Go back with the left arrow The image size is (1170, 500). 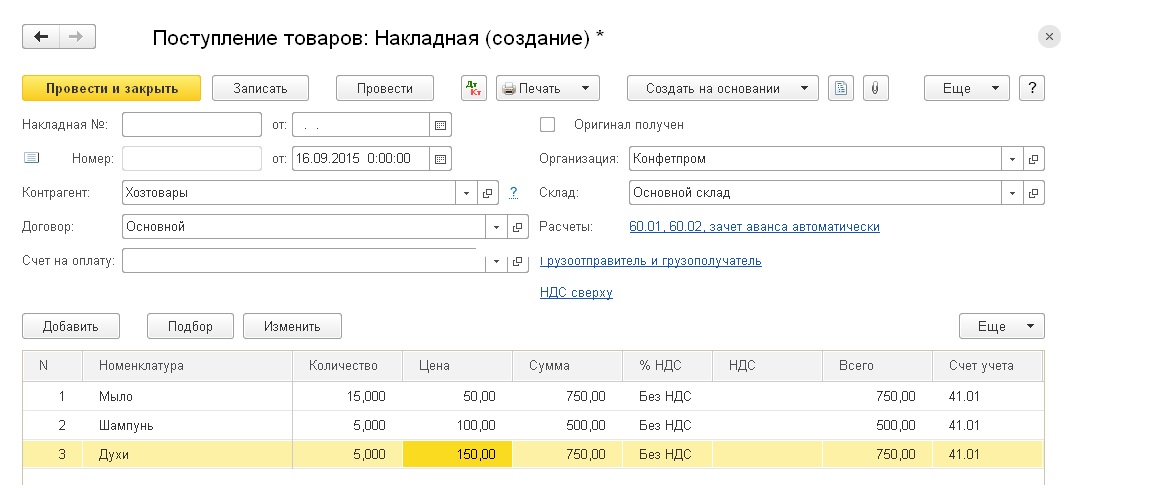(x=41, y=37)
